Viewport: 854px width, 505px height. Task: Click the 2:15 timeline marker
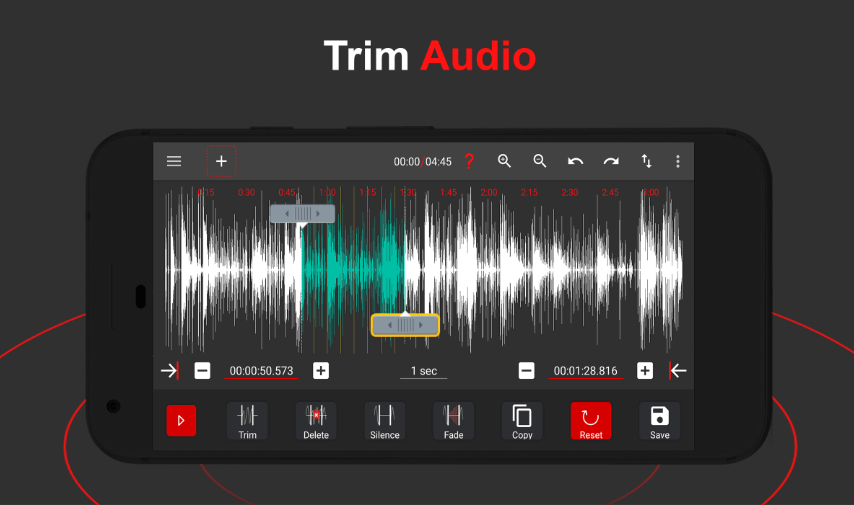point(529,192)
